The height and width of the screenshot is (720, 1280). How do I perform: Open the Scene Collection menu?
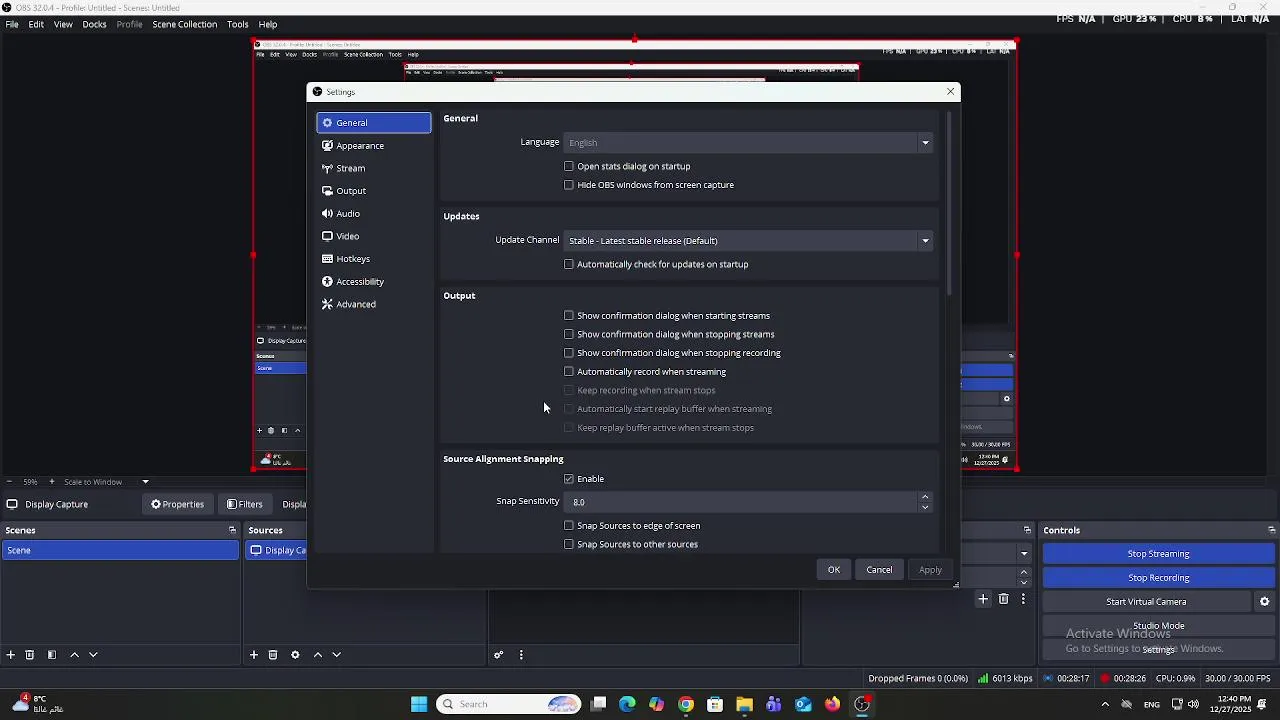click(185, 24)
